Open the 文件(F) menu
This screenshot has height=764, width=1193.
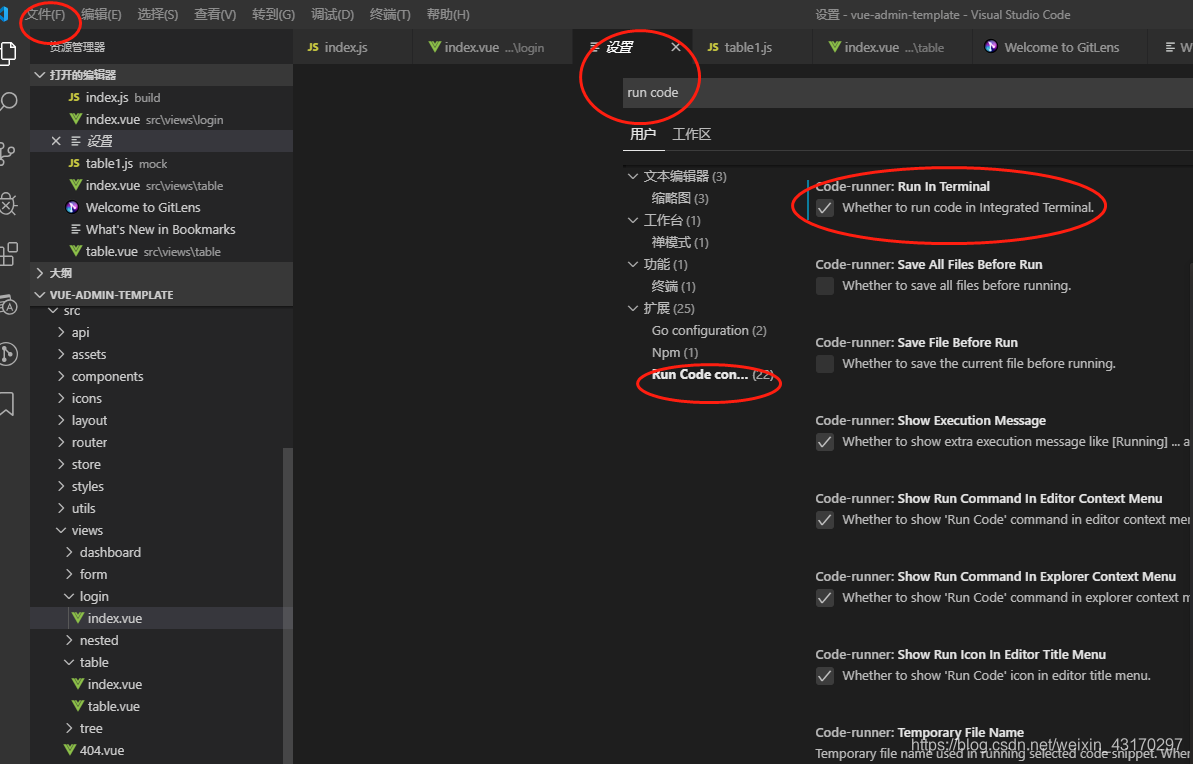point(46,14)
